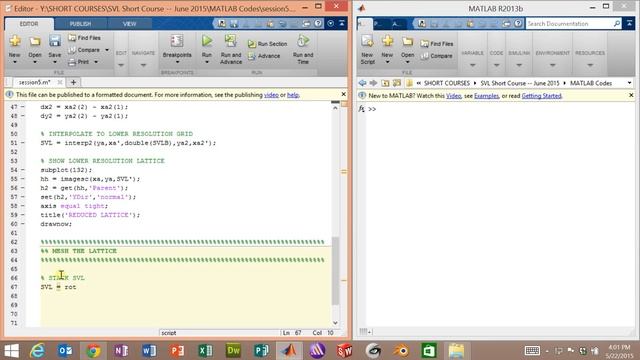Open the current folder path dropdown
The image size is (640, 360).
click(629, 83)
